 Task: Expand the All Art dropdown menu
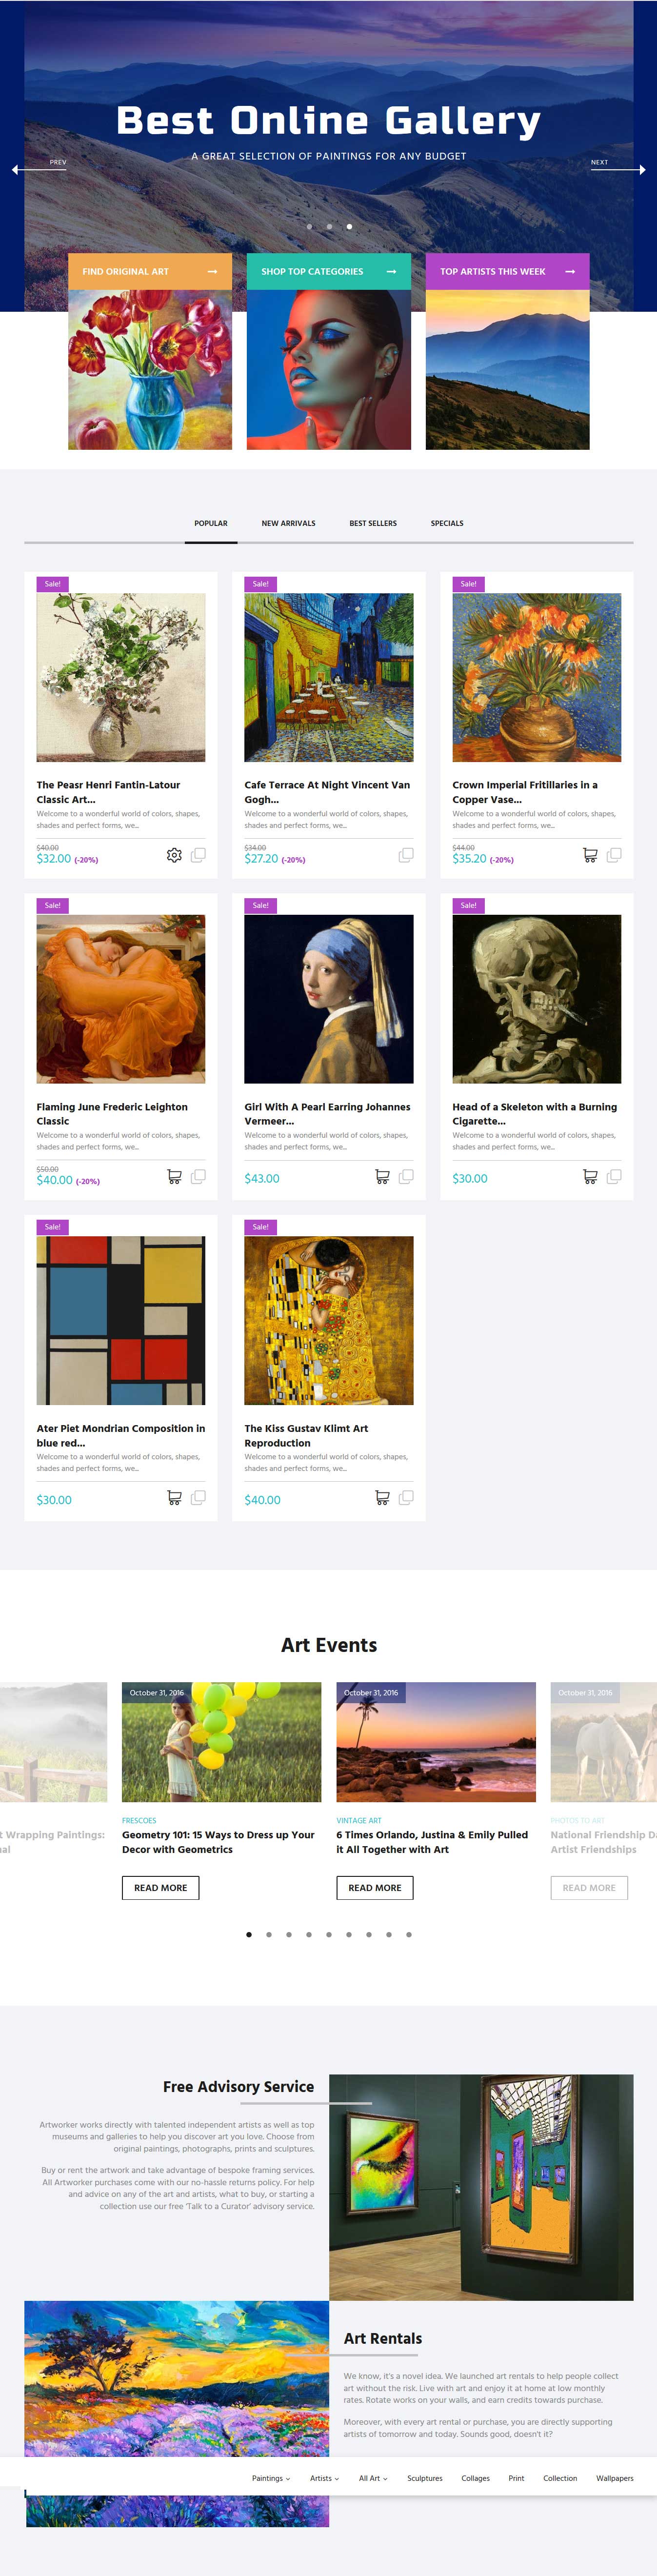[373, 2478]
